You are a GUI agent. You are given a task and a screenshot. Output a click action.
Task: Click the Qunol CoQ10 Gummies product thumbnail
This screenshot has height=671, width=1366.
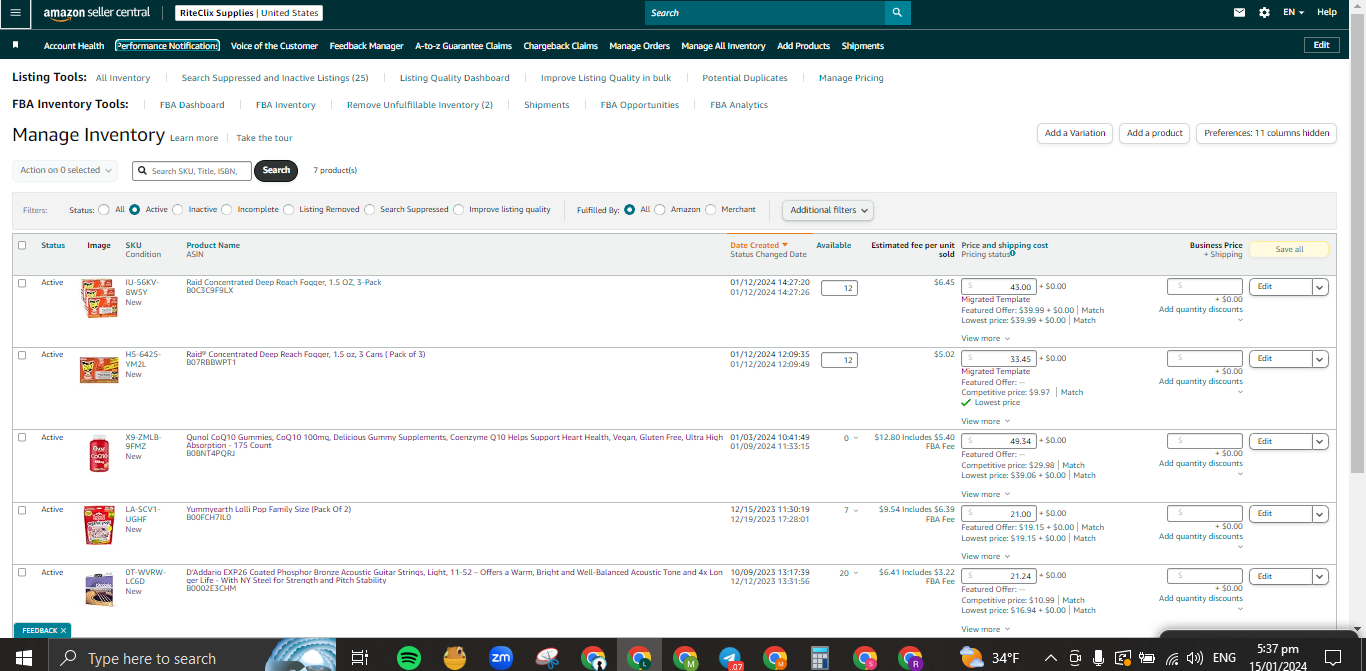99,454
